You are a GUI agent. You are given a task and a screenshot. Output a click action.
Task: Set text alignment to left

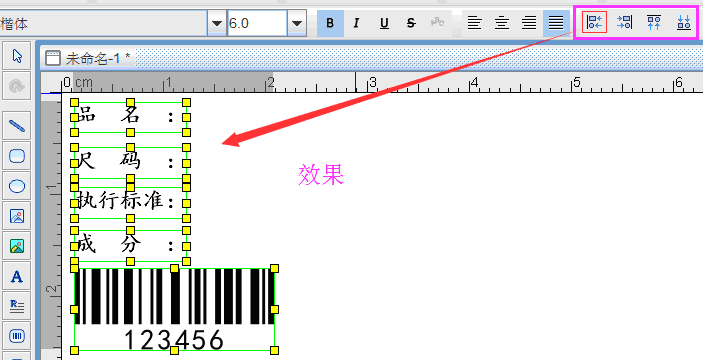pyautogui.click(x=475, y=23)
